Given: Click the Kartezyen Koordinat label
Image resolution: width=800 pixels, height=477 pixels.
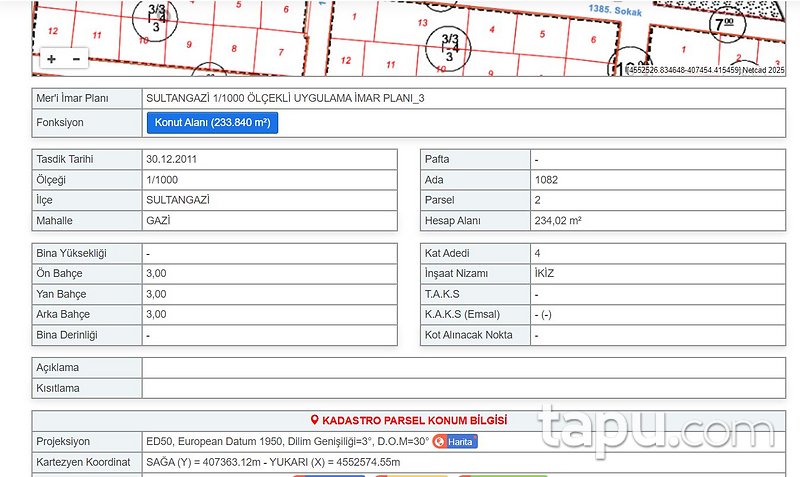Looking at the screenshot, I should point(83,462).
